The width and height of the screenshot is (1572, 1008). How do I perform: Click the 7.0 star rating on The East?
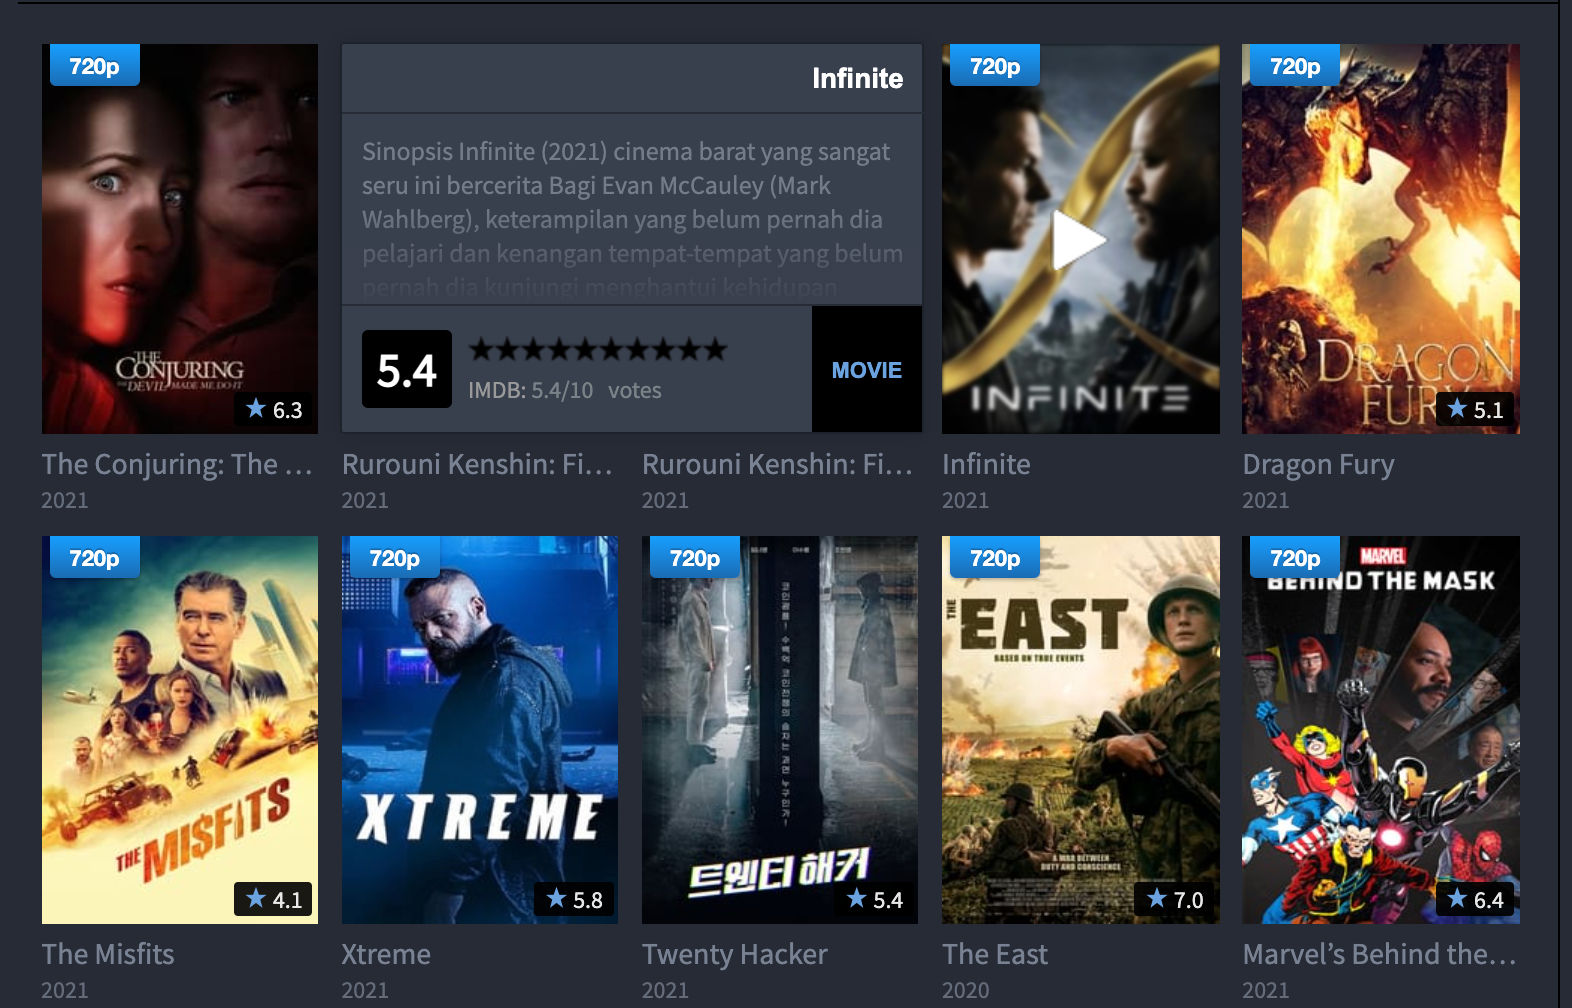click(x=1175, y=899)
